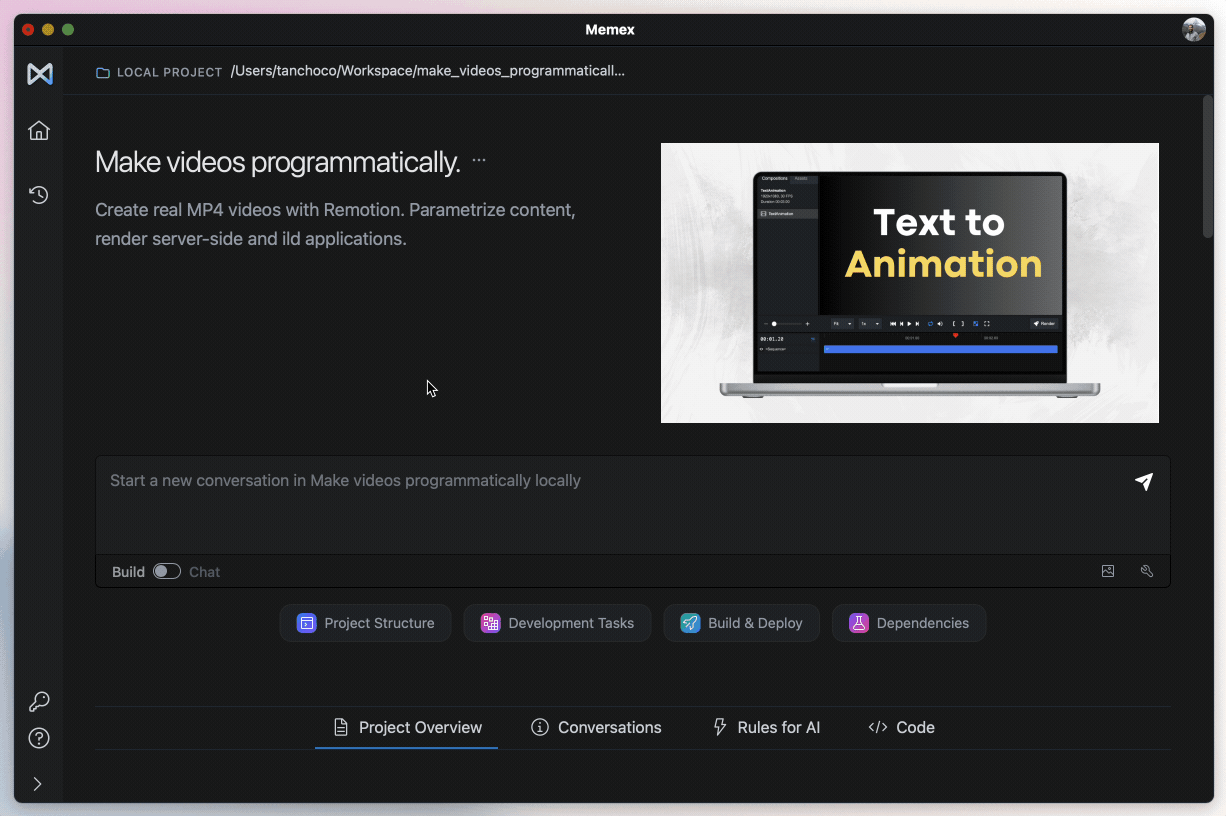Toggle the Build/Chat mode switch
The image size is (1226, 816).
click(167, 572)
